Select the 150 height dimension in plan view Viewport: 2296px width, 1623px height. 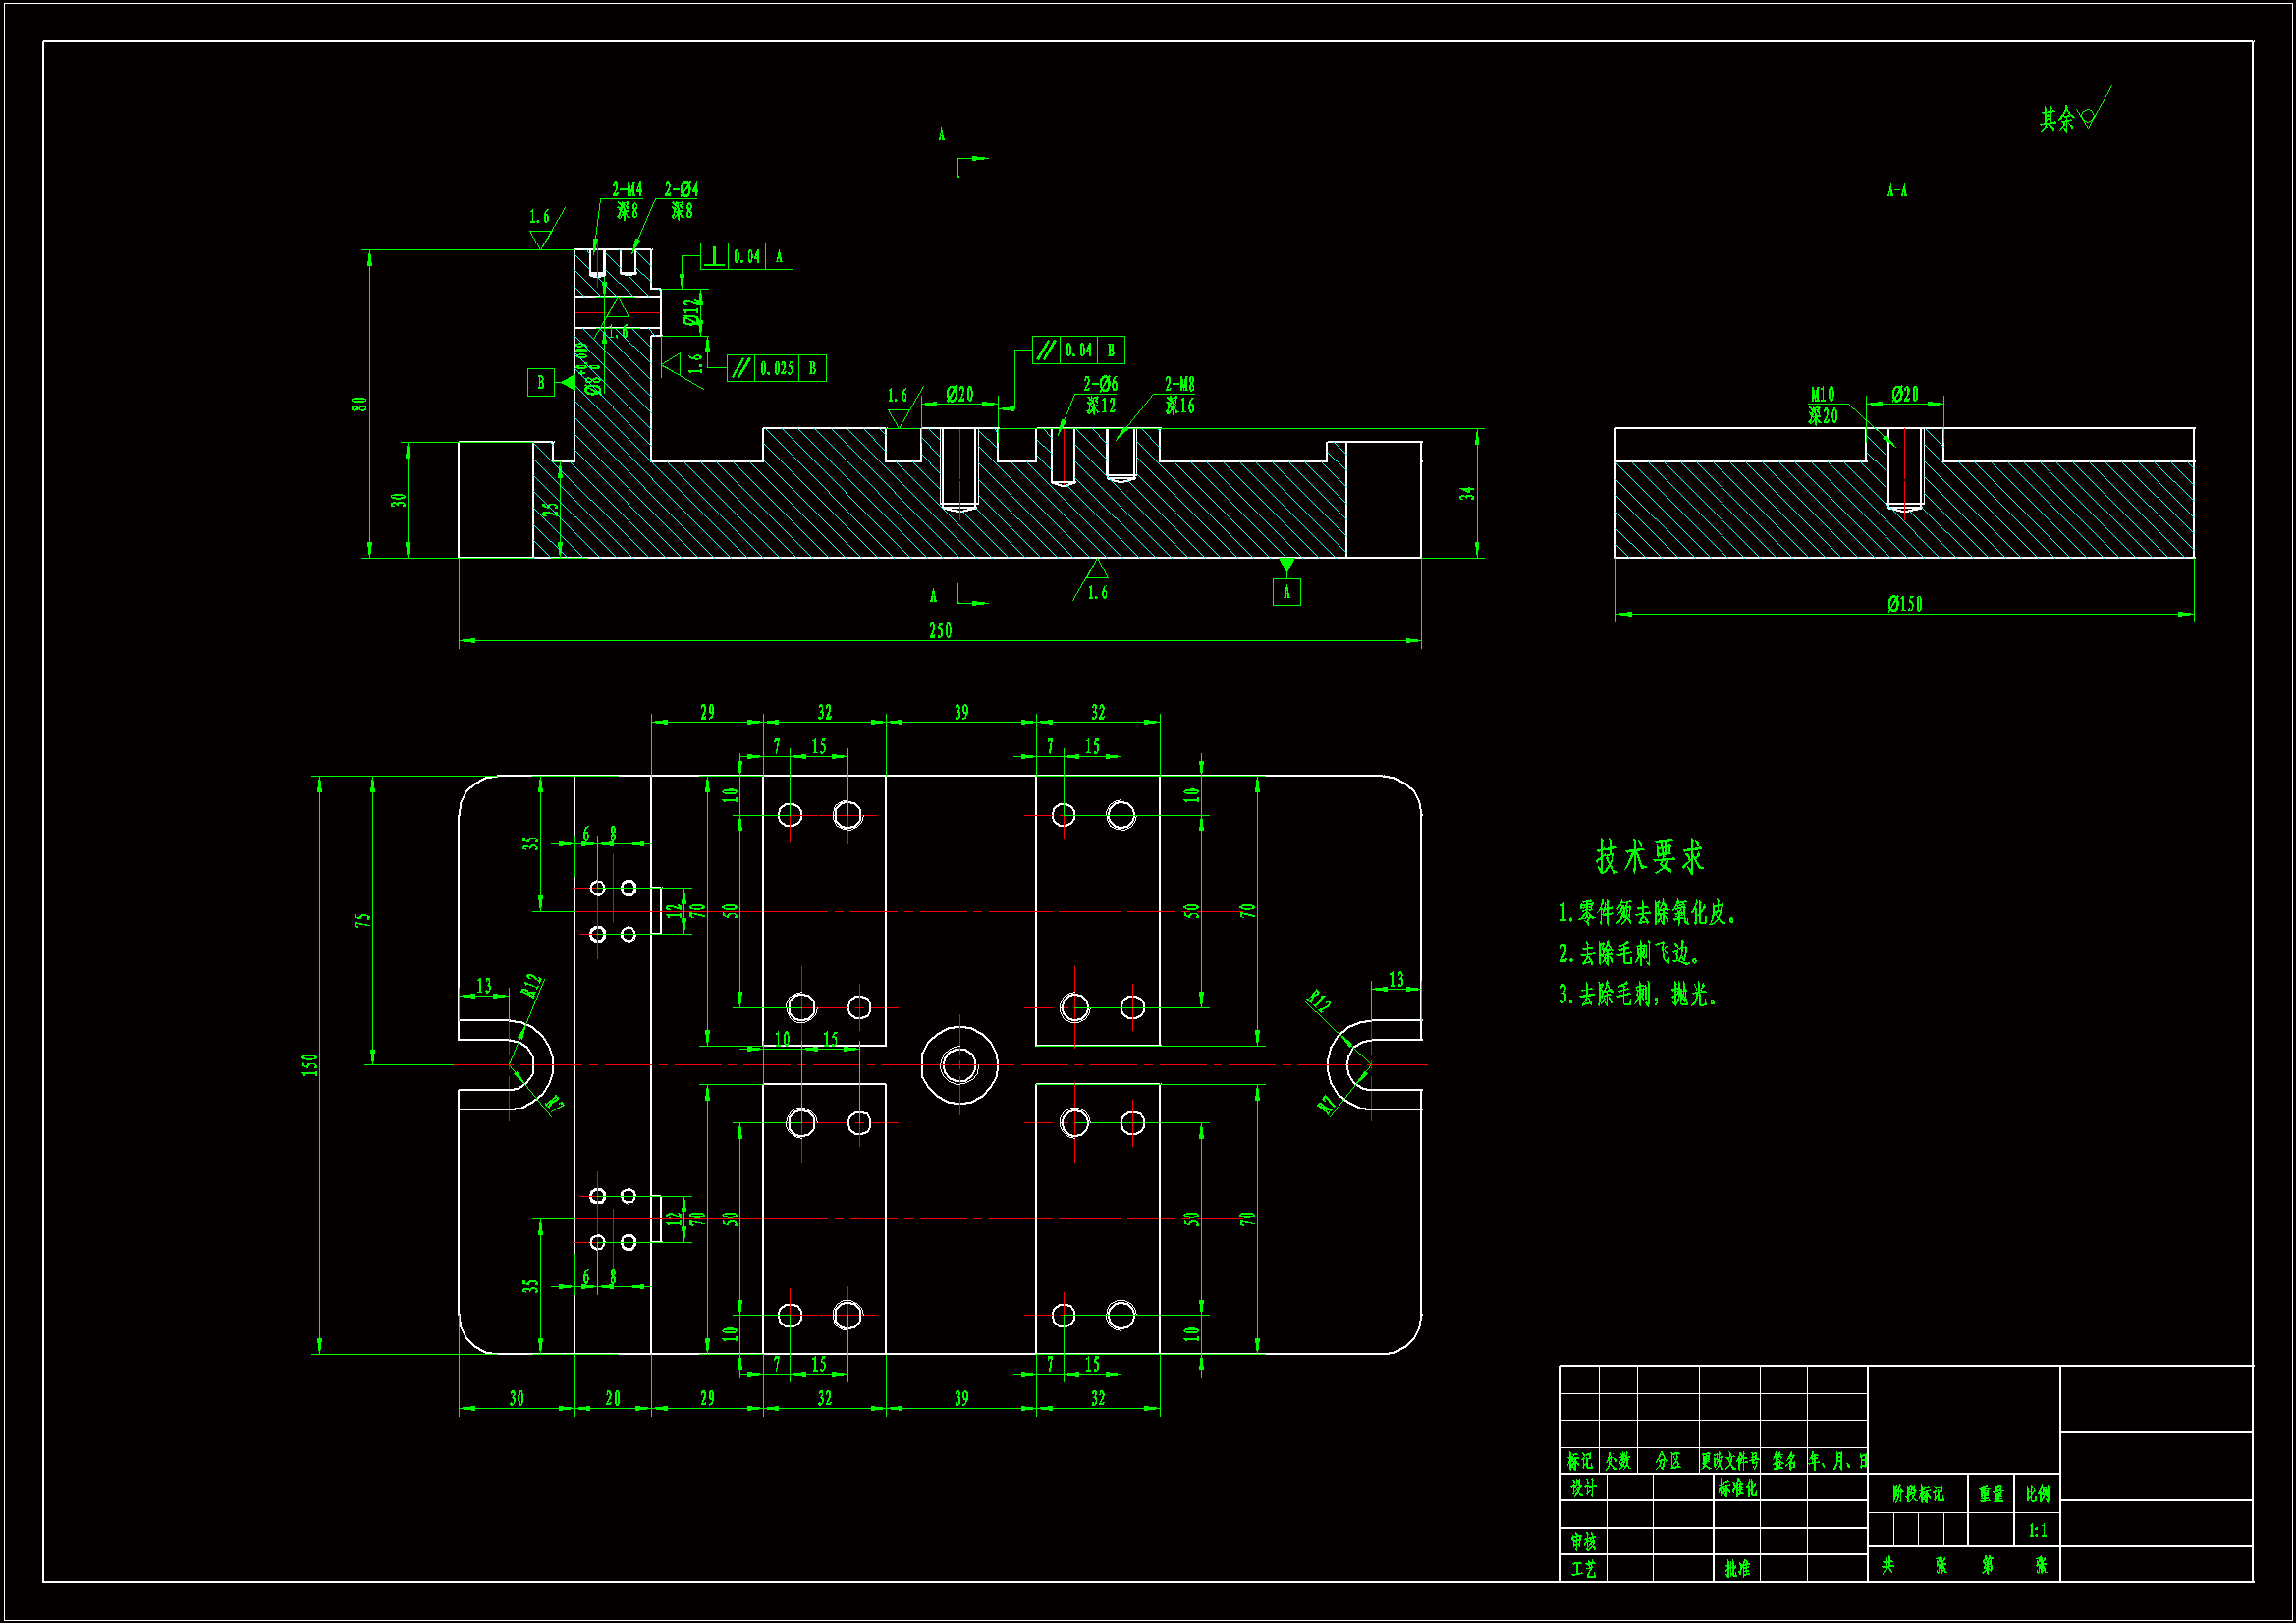coord(310,1065)
